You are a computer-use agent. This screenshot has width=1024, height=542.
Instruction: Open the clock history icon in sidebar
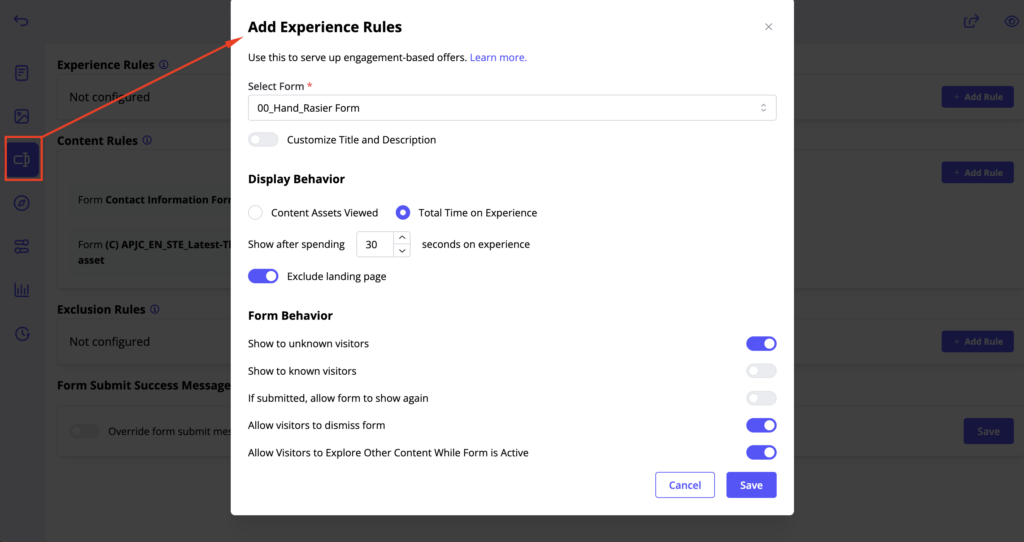point(21,334)
